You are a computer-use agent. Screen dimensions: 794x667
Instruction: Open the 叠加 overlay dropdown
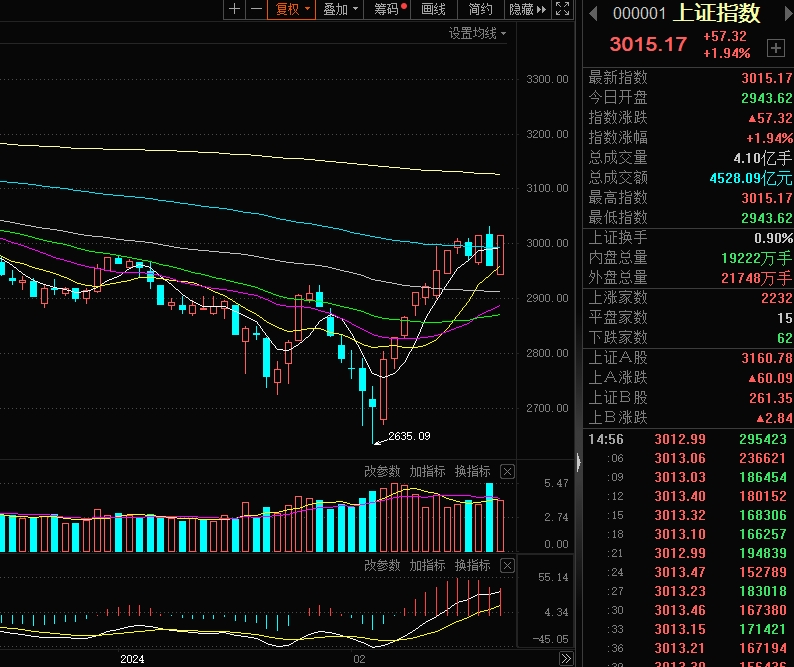[341, 9]
